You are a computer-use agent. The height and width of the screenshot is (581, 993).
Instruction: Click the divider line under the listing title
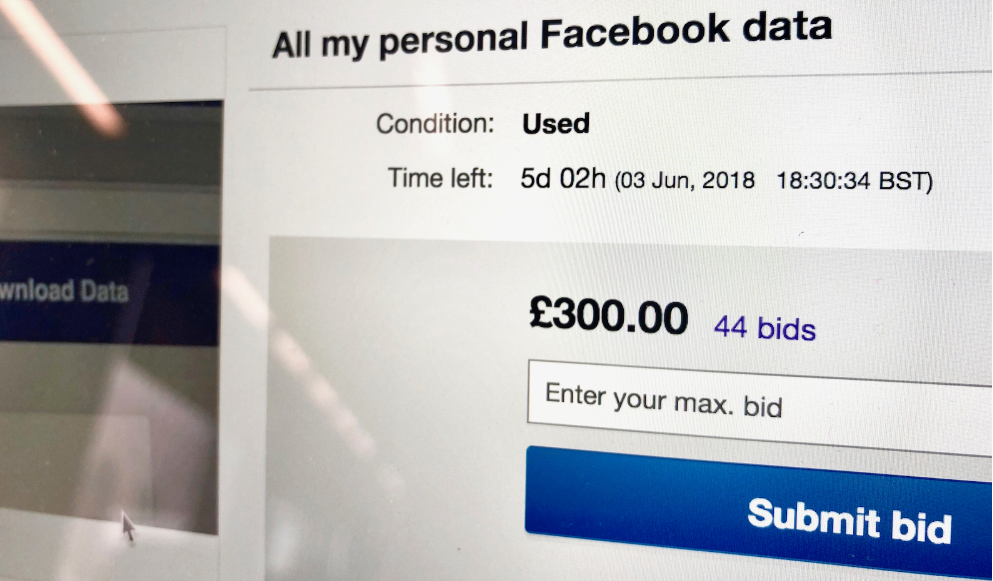click(x=621, y=80)
